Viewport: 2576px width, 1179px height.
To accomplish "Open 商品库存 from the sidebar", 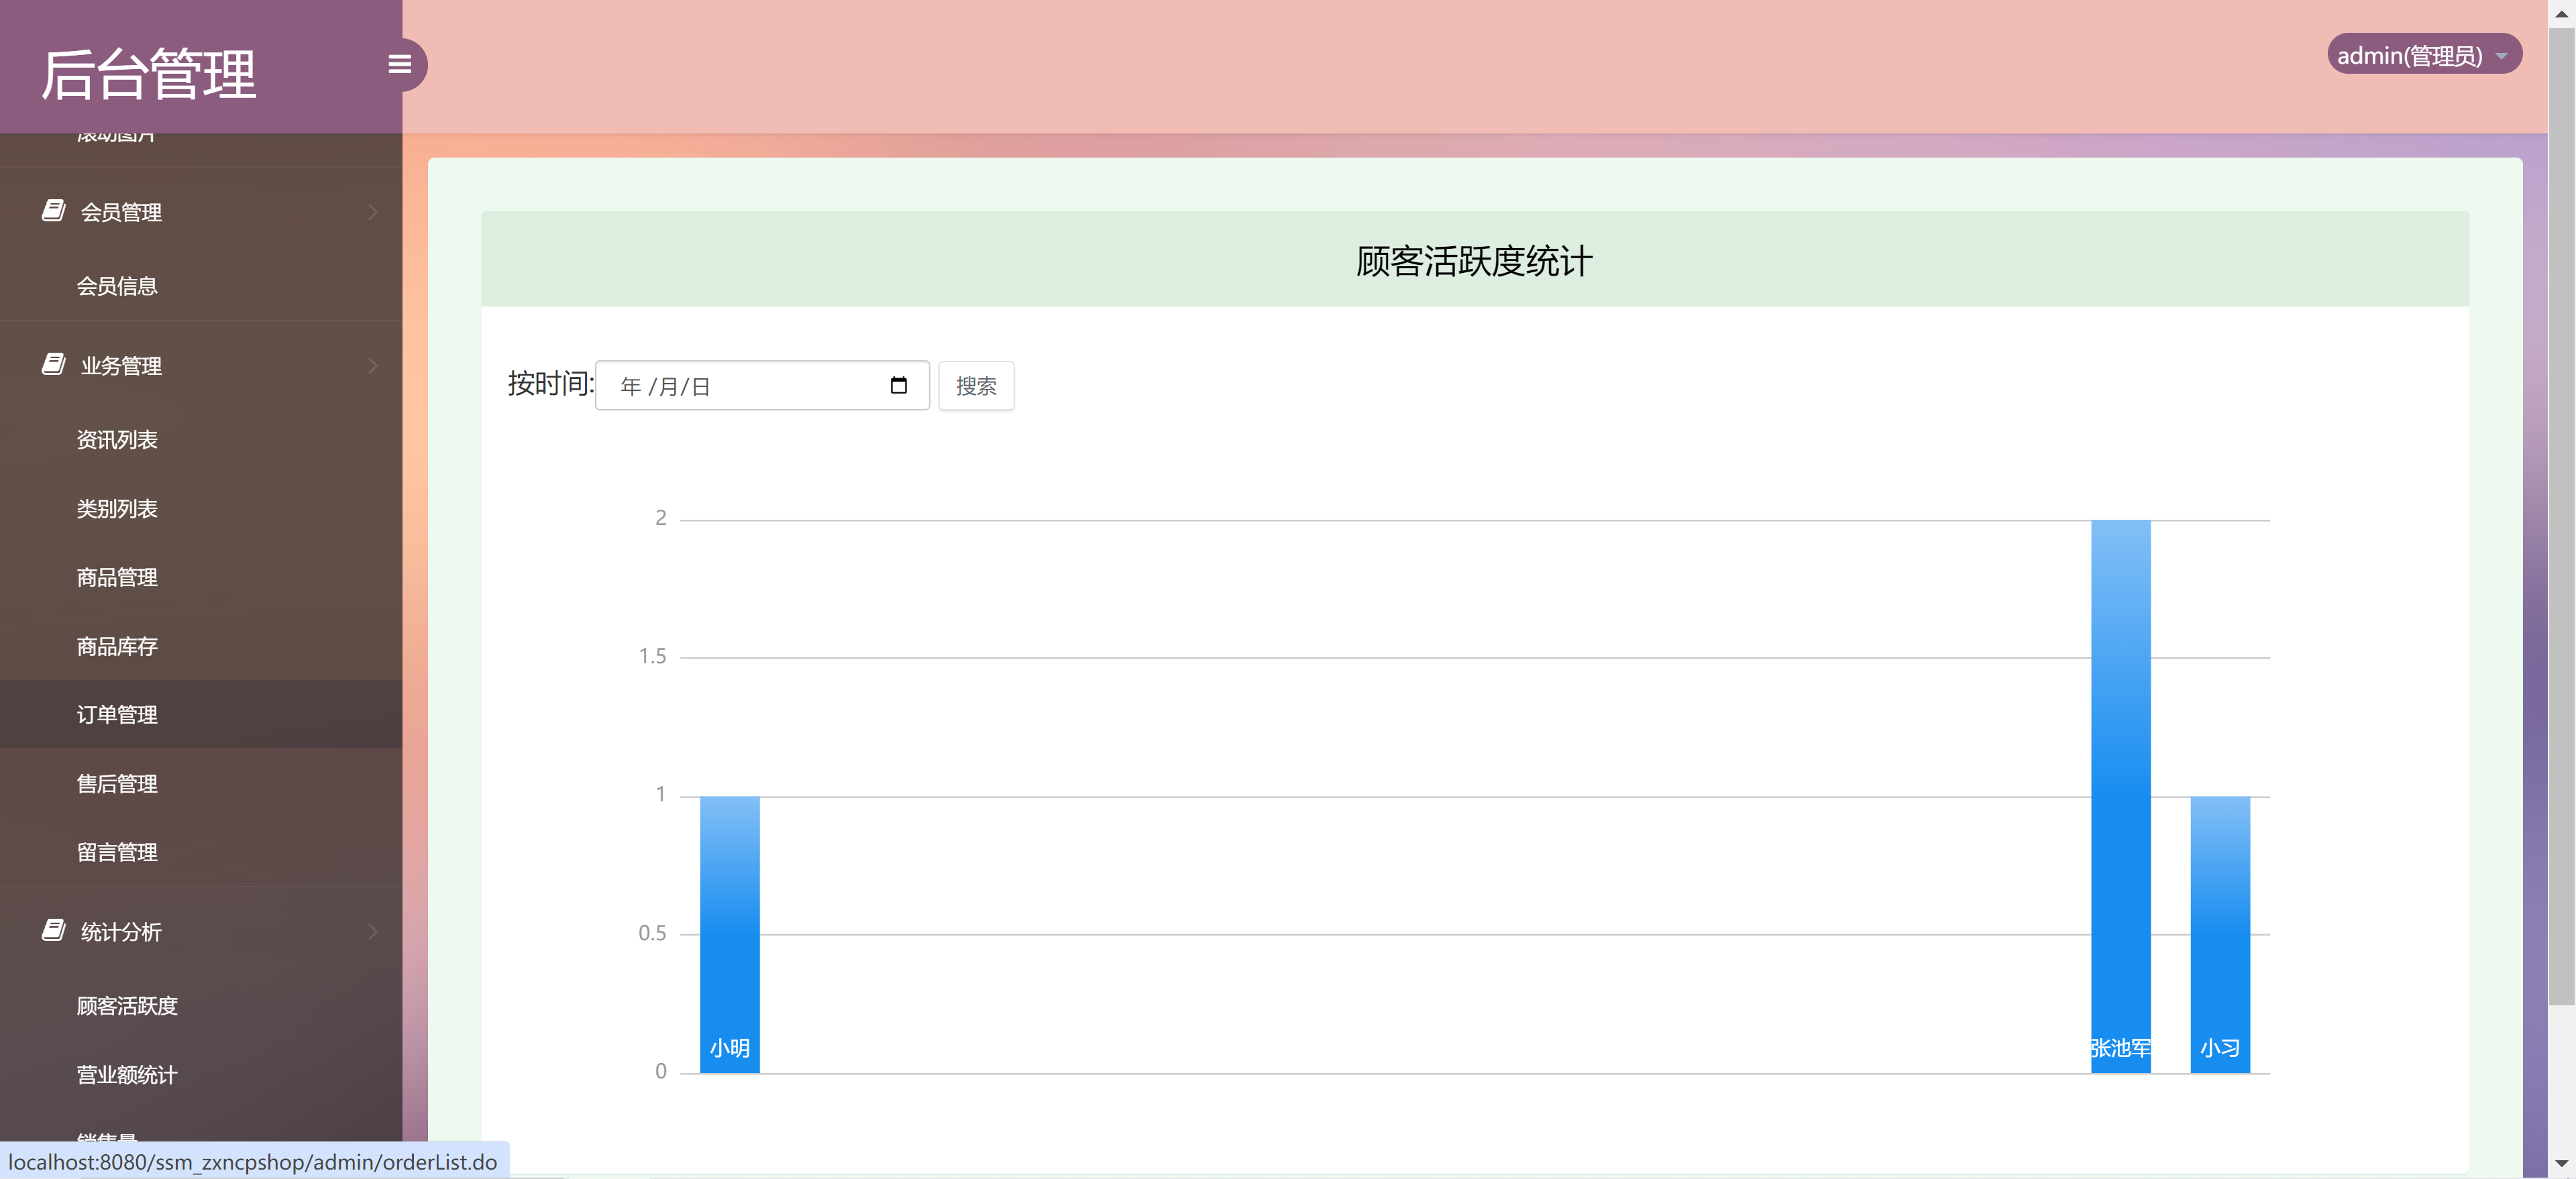I will coord(116,645).
